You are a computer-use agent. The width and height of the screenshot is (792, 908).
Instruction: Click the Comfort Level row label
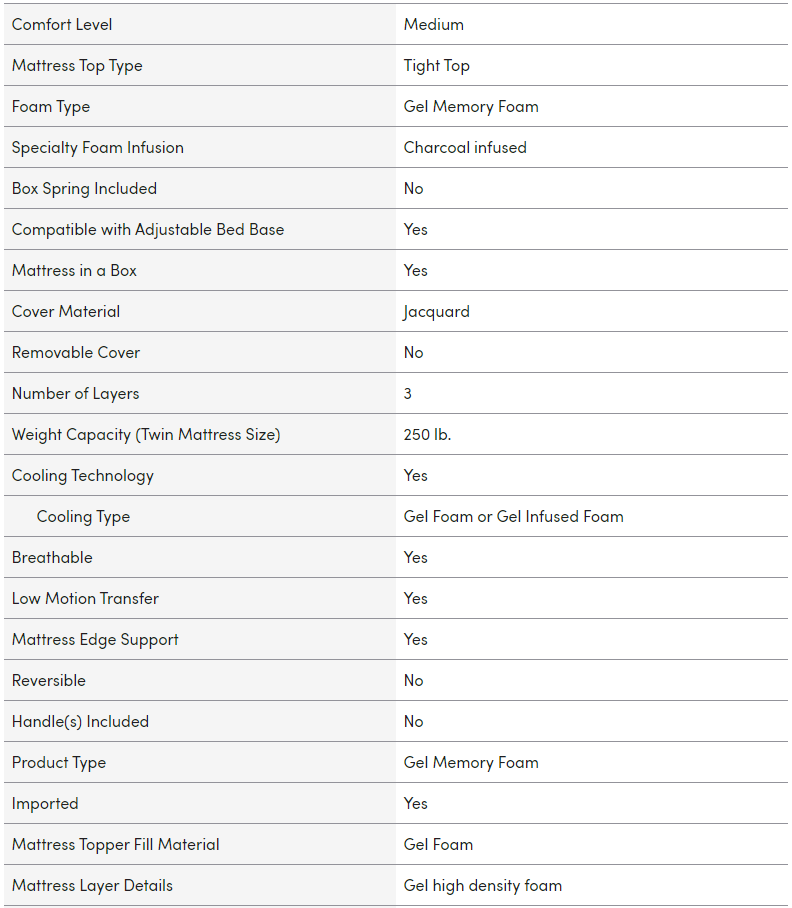click(62, 24)
